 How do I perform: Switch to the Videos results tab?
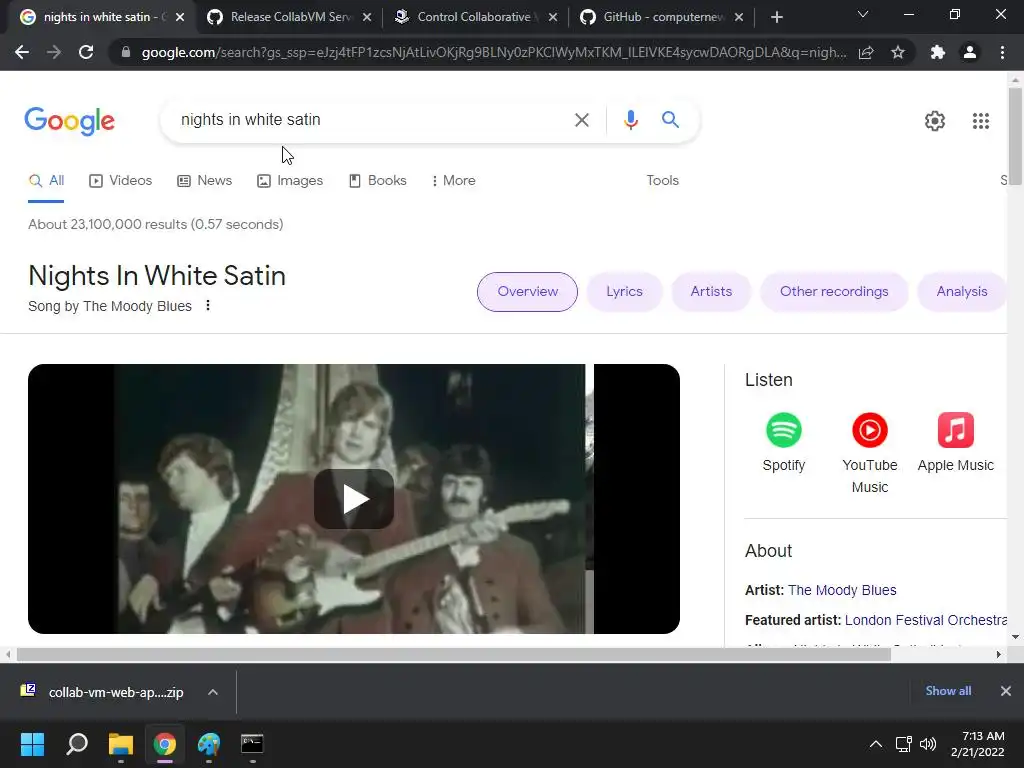[x=120, y=181]
